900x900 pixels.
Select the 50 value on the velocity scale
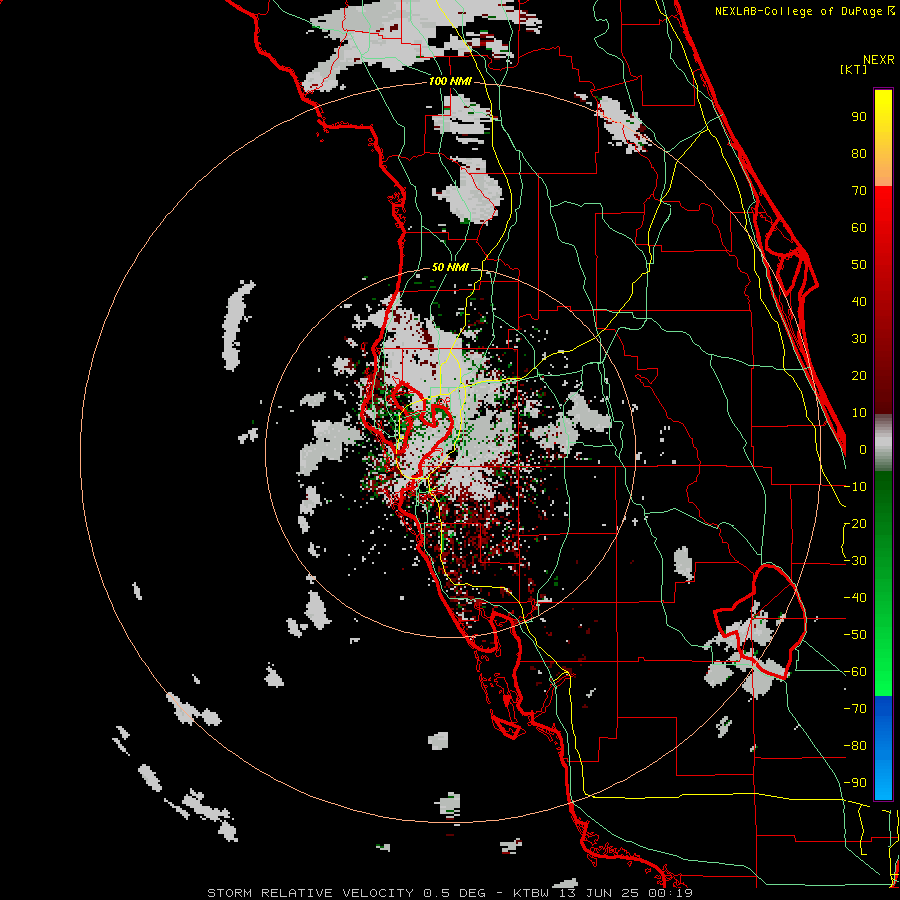(859, 265)
